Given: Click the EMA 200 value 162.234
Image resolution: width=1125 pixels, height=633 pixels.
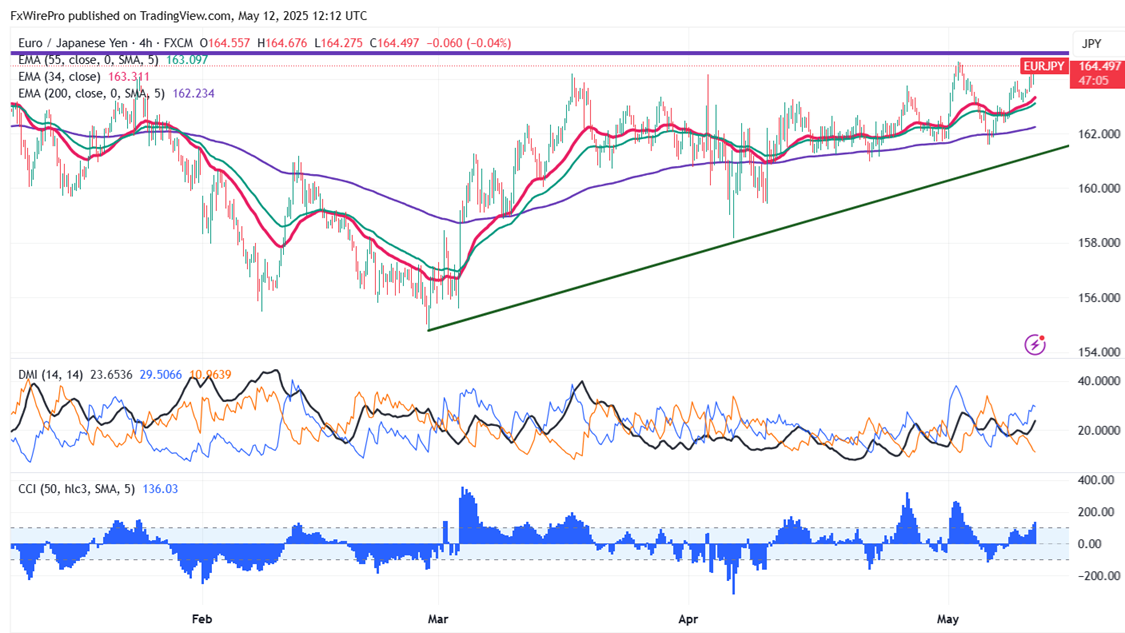Looking at the screenshot, I should (x=193, y=93).
